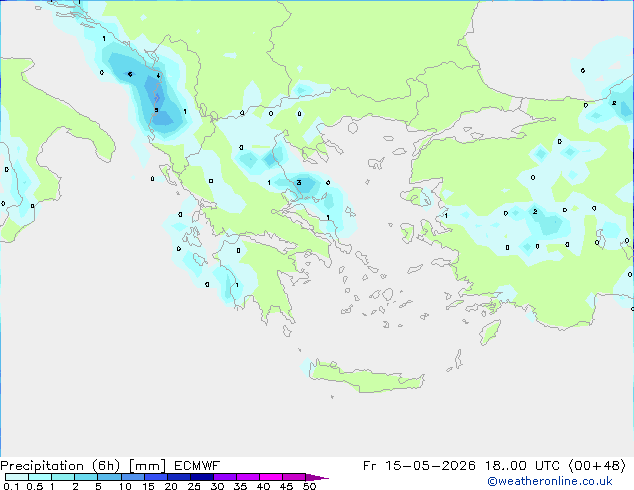Click the '25' legend scale label
The height and width of the screenshot is (490, 634).
click(x=194, y=486)
